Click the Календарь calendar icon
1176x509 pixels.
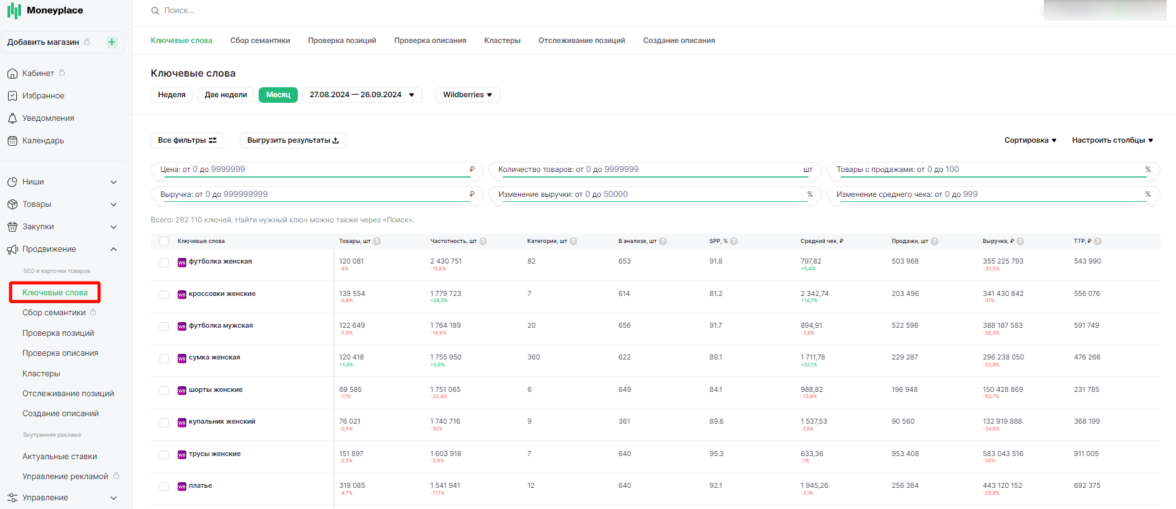pos(12,141)
